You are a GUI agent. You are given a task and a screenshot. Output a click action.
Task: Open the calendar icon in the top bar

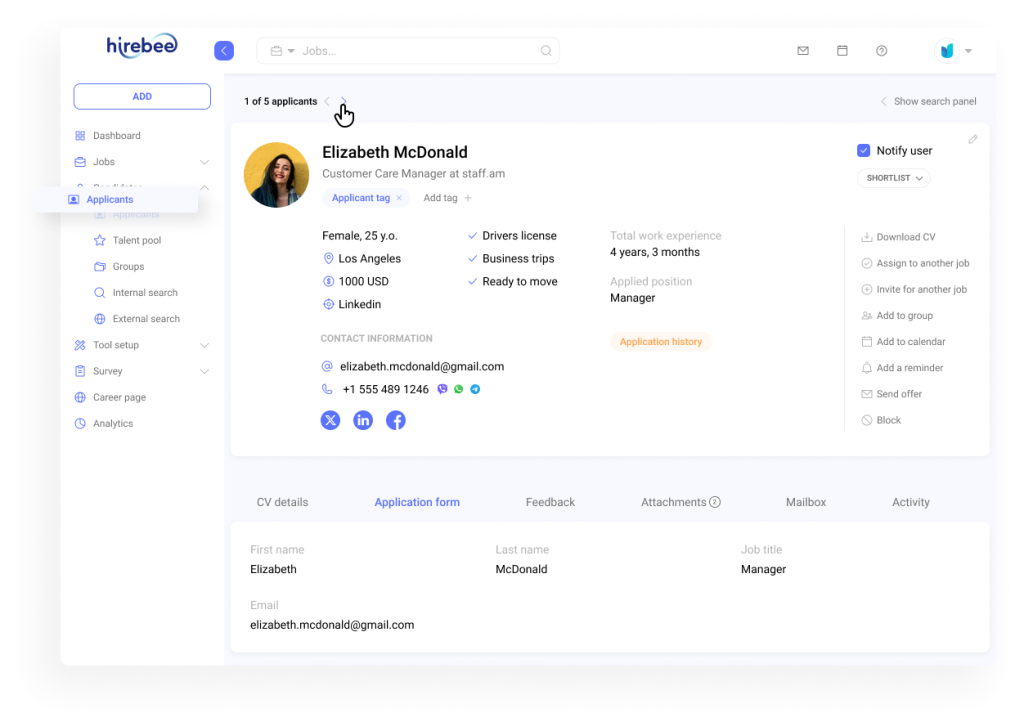coord(842,50)
